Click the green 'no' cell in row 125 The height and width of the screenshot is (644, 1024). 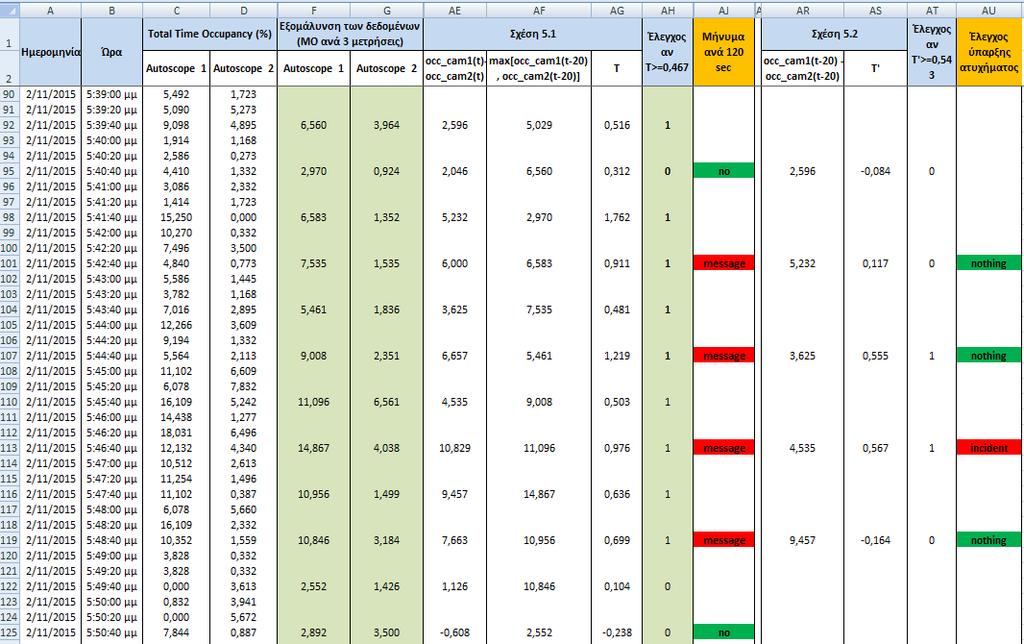724,632
